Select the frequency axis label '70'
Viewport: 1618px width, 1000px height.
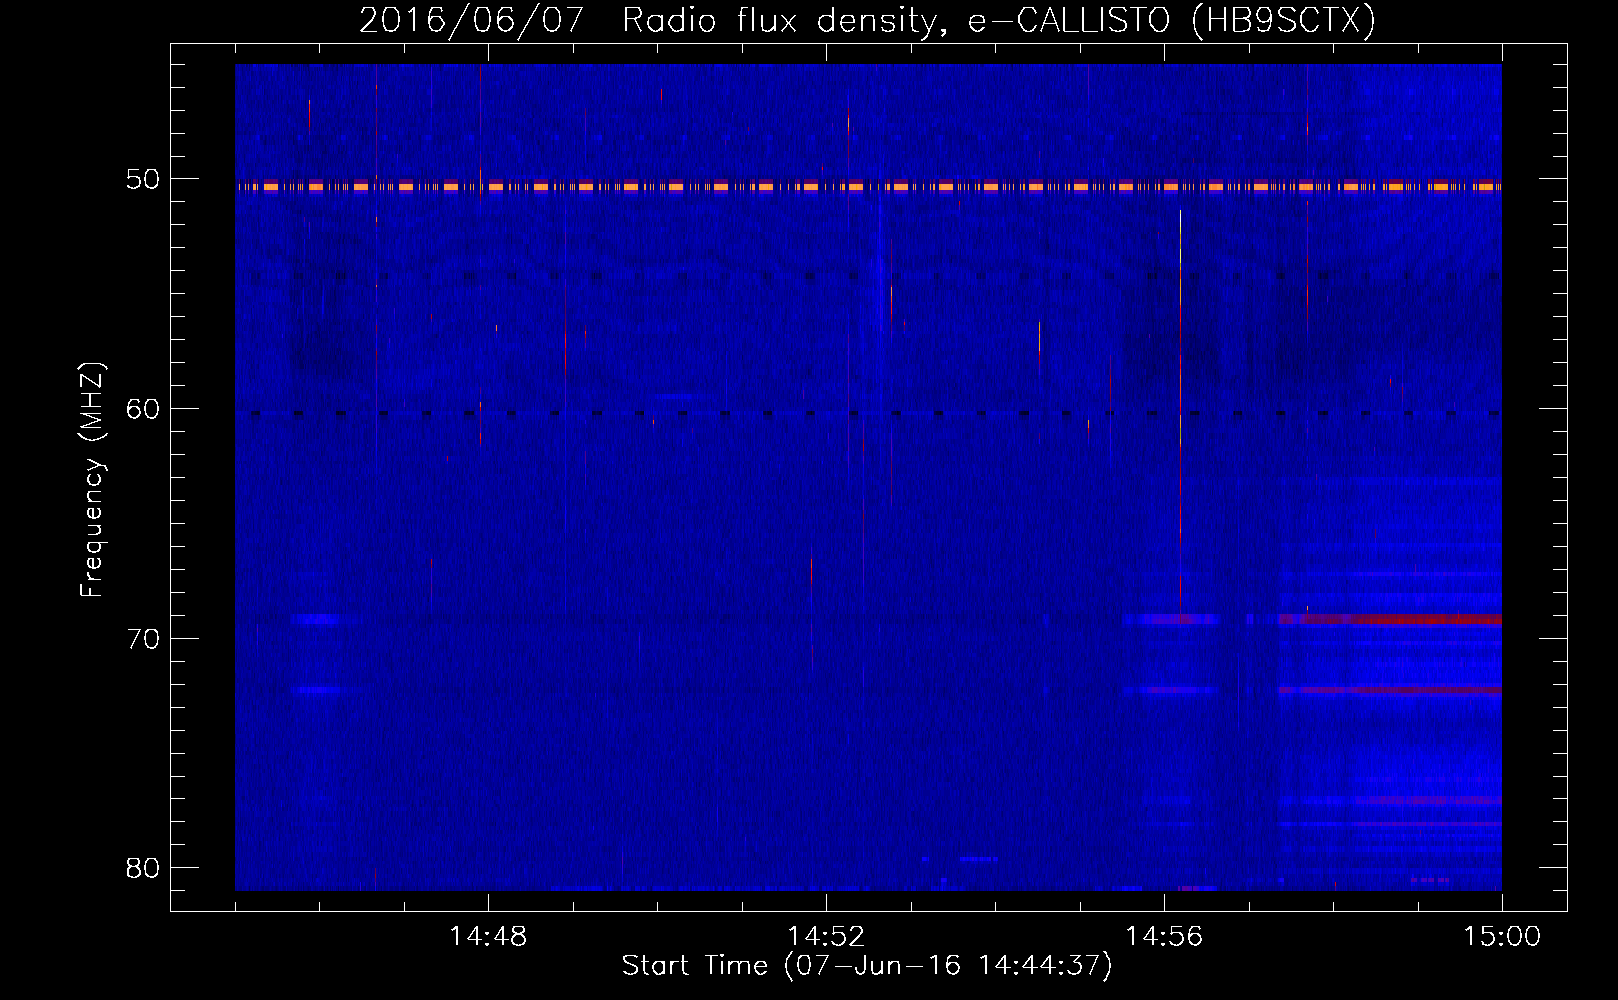[143, 639]
